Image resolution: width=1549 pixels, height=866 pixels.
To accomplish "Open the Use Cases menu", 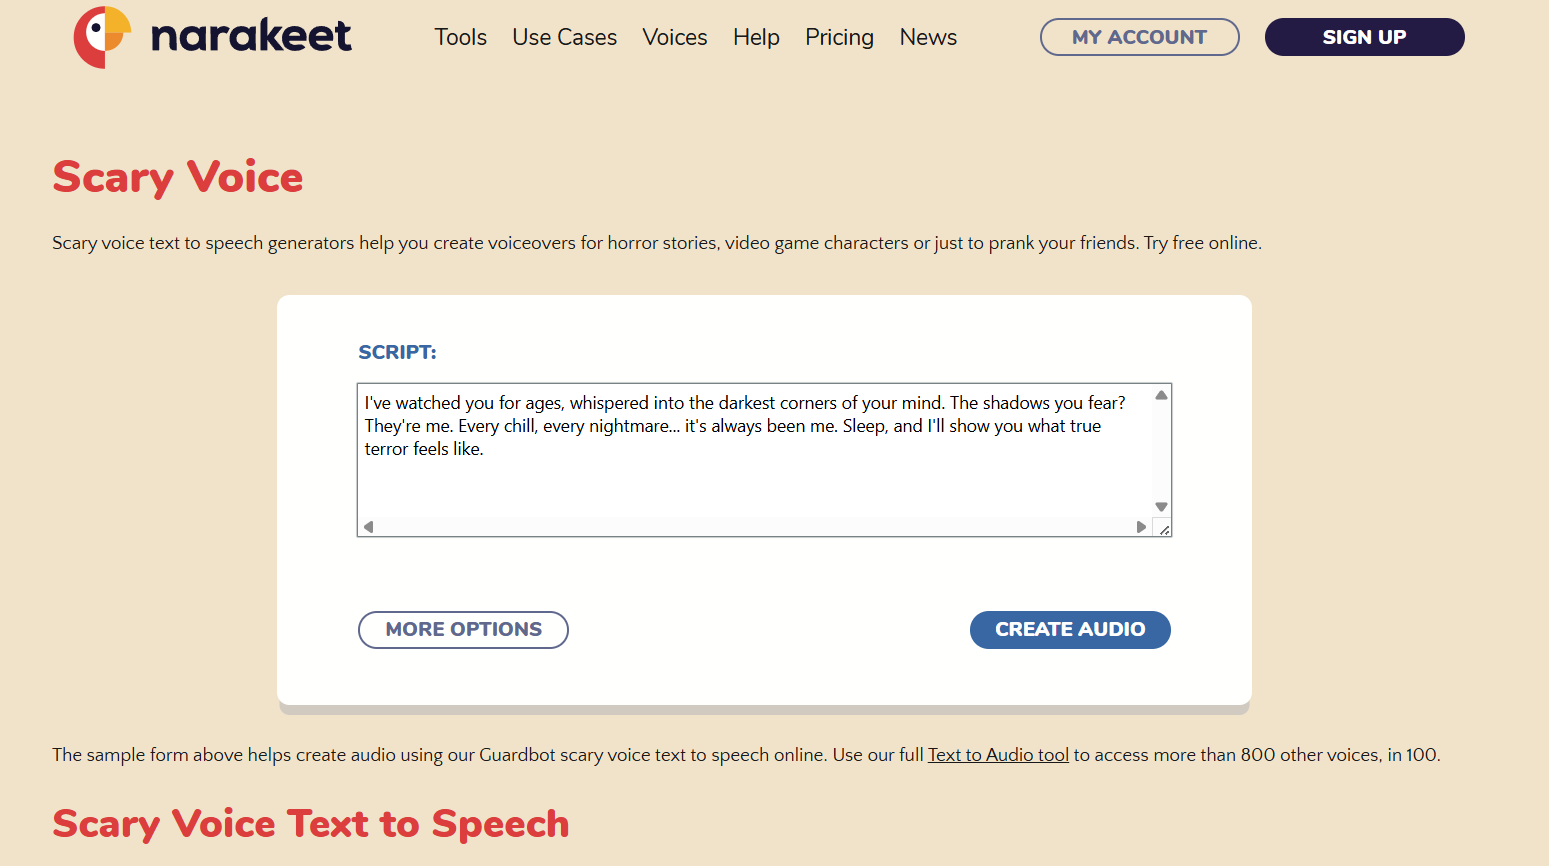I will pyautogui.click(x=564, y=37).
